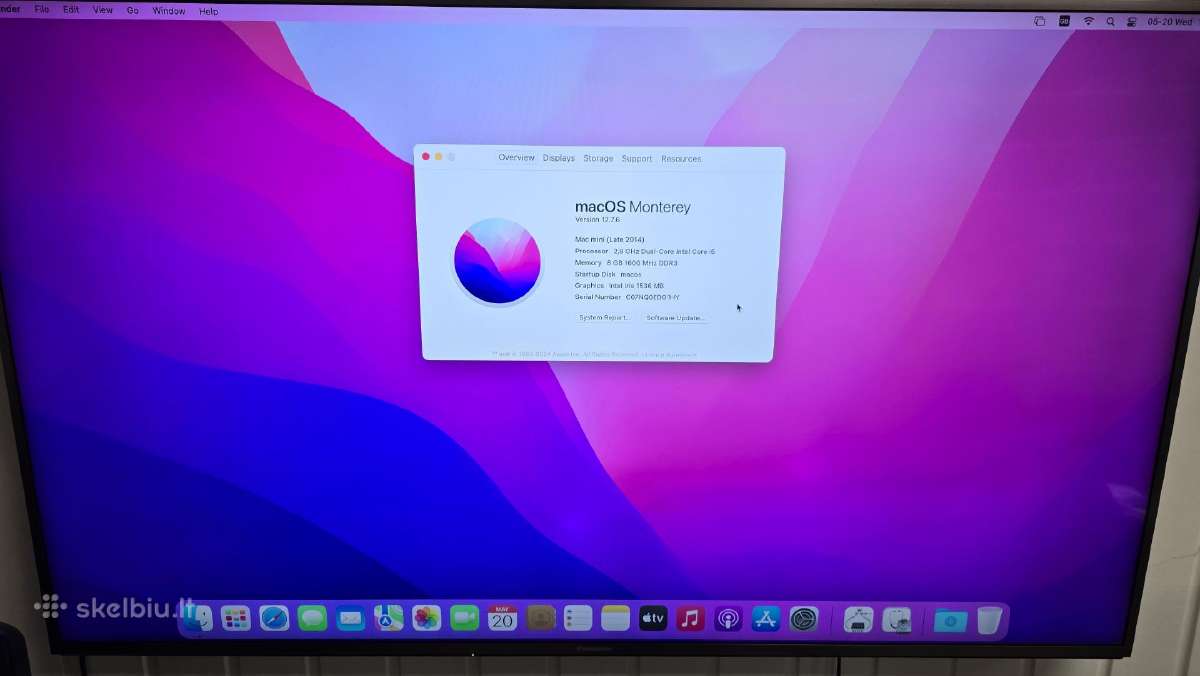Launch Maps from the Dock
Screen dimensions: 1200x676
[x=388, y=618]
